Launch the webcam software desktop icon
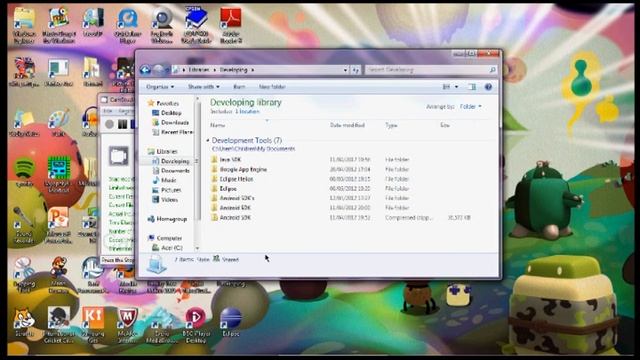This screenshot has height=360, width=640. (x=162, y=24)
